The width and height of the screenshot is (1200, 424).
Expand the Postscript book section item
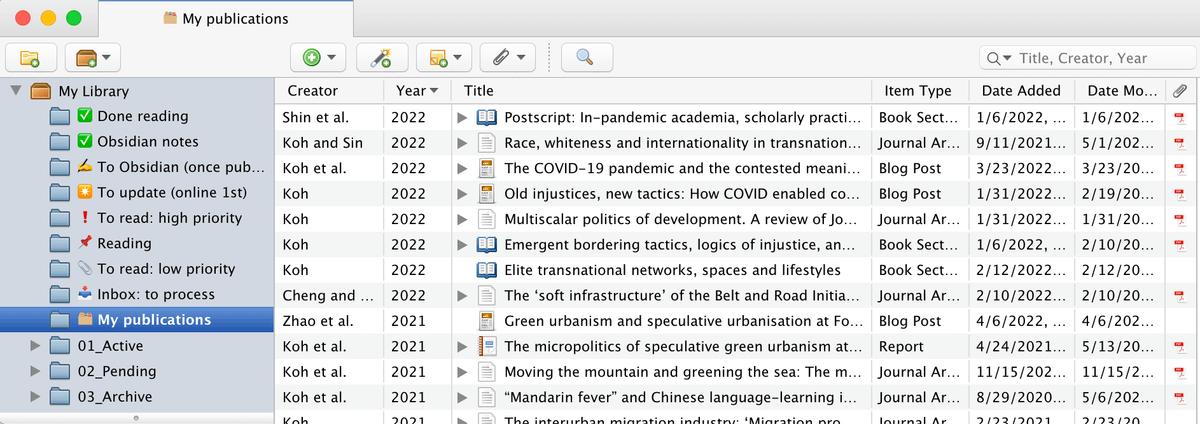[462, 117]
